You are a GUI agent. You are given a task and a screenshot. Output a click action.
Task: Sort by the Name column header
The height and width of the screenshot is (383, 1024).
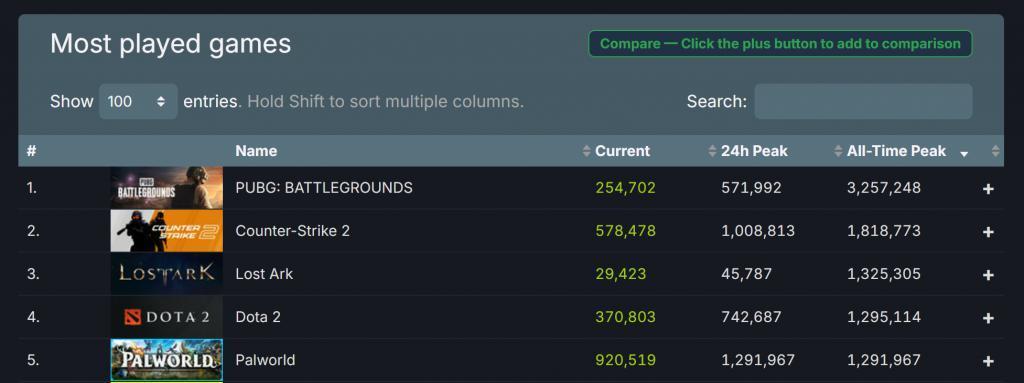pos(256,151)
